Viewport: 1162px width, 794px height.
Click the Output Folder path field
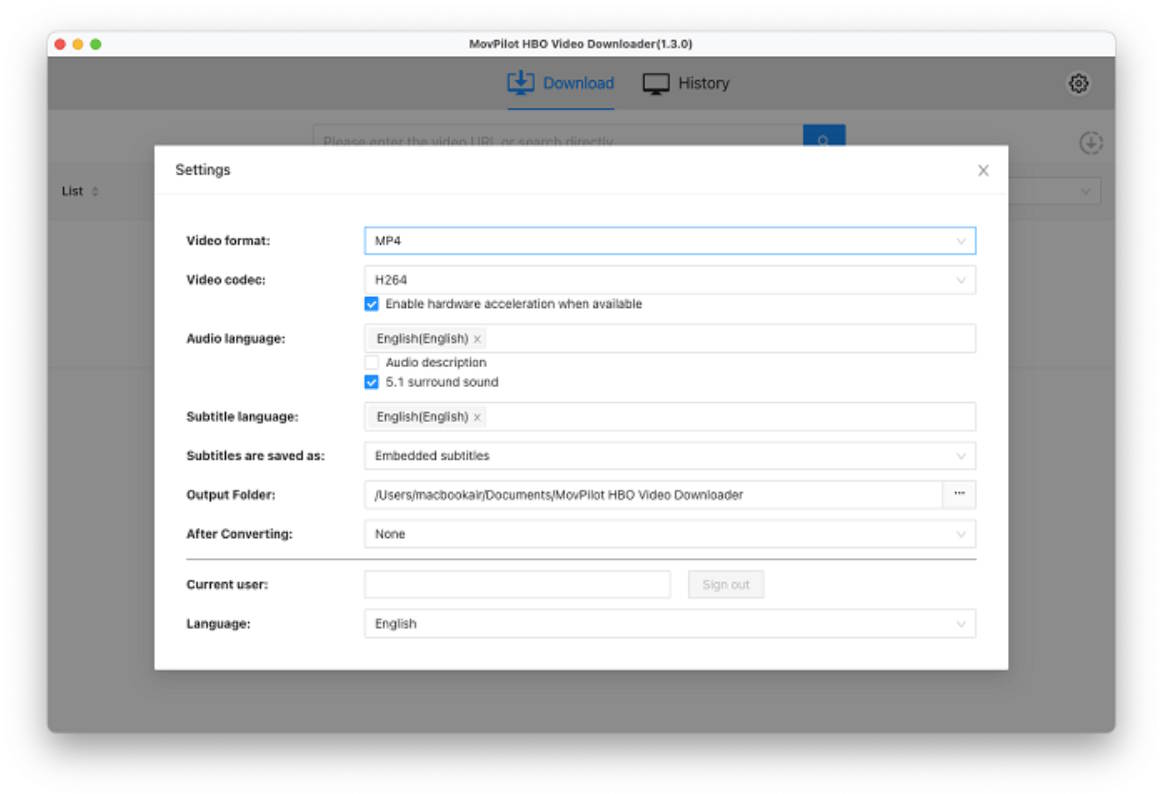[x=652, y=494]
